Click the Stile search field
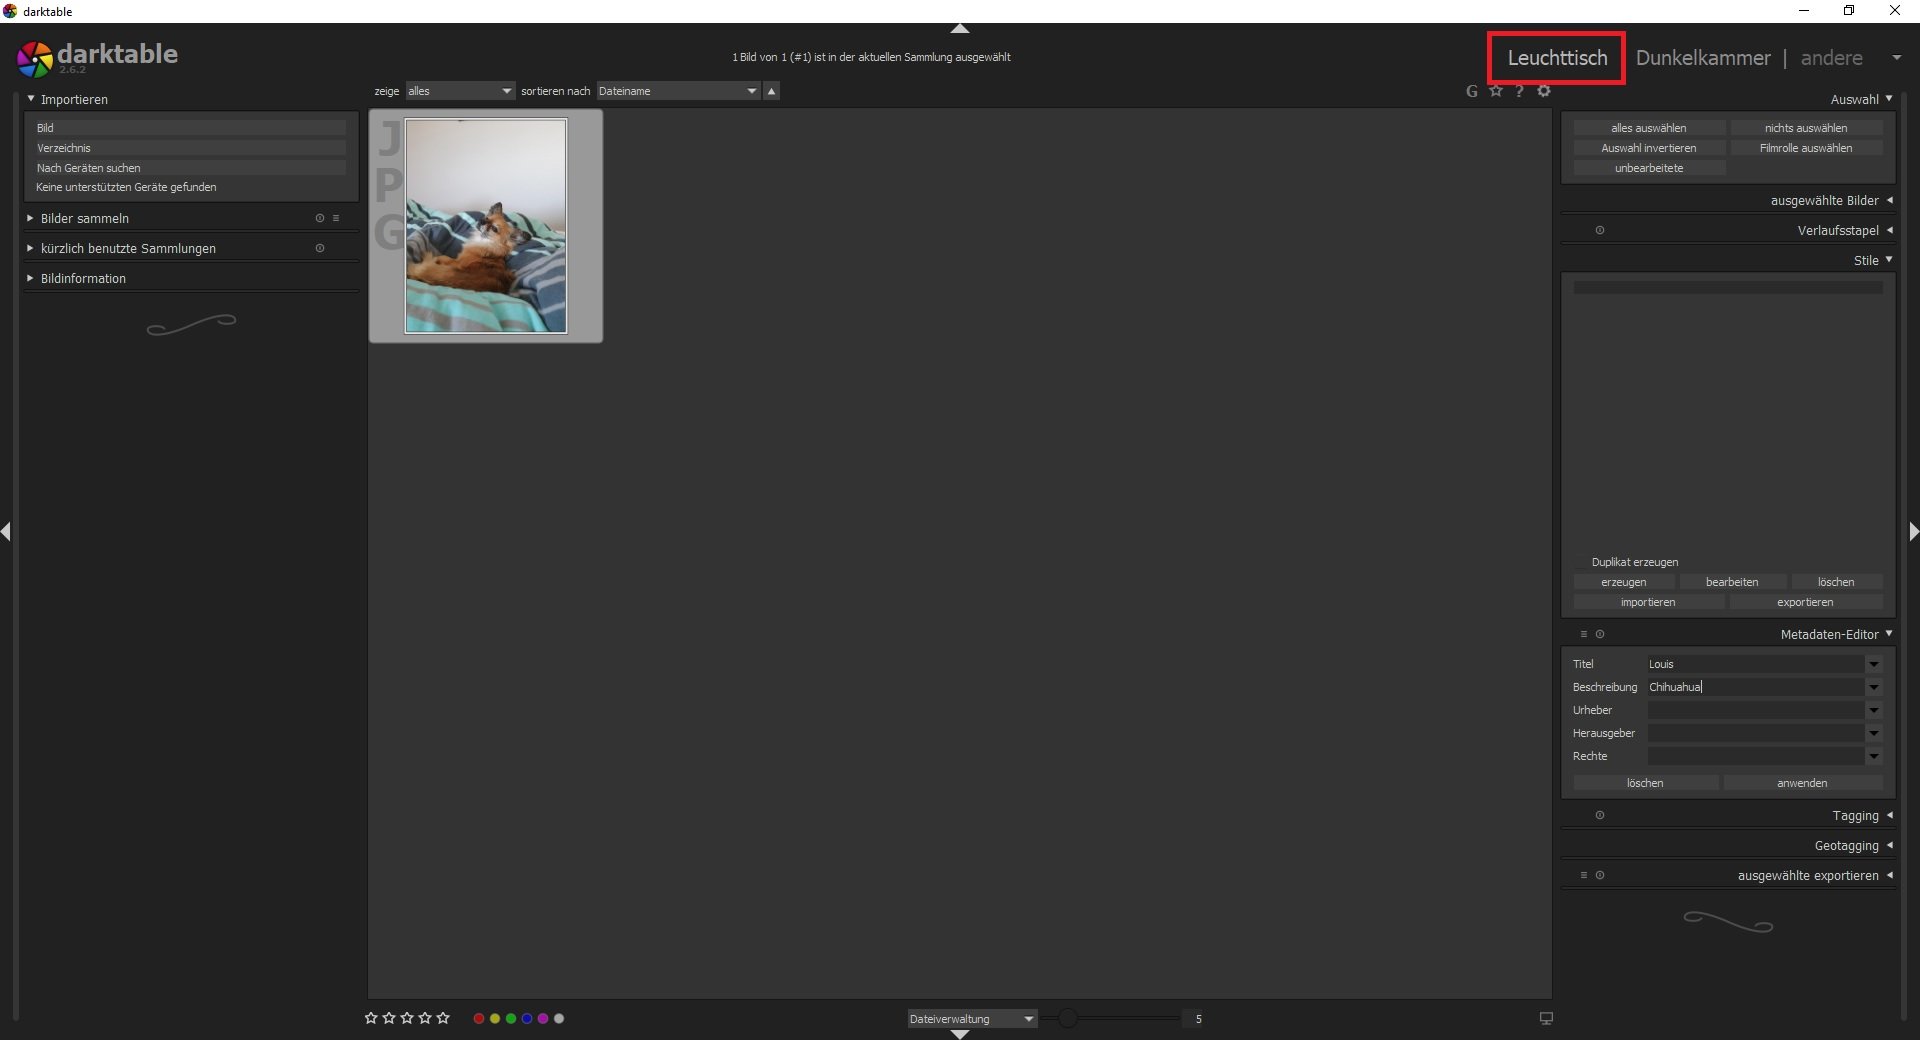 [x=1728, y=288]
